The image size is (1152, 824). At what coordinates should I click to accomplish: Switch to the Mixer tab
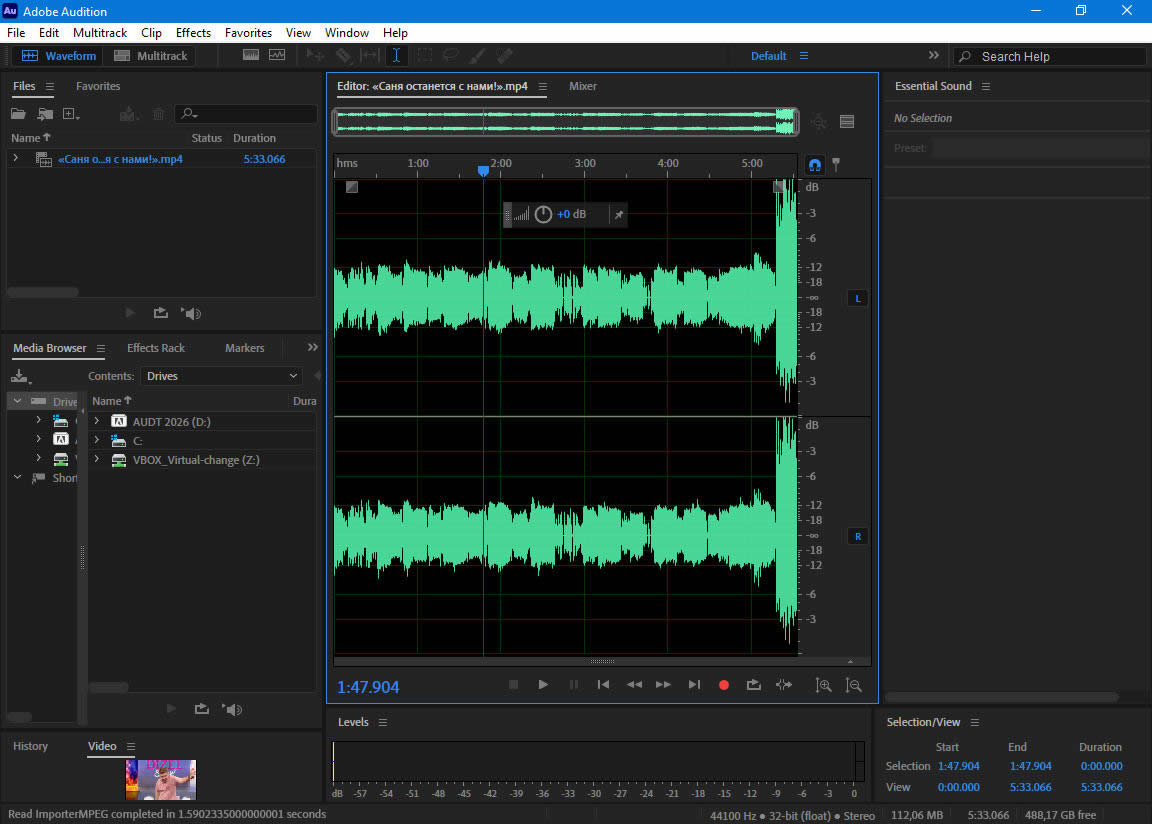pyautogui.click(x=583, y=86)
